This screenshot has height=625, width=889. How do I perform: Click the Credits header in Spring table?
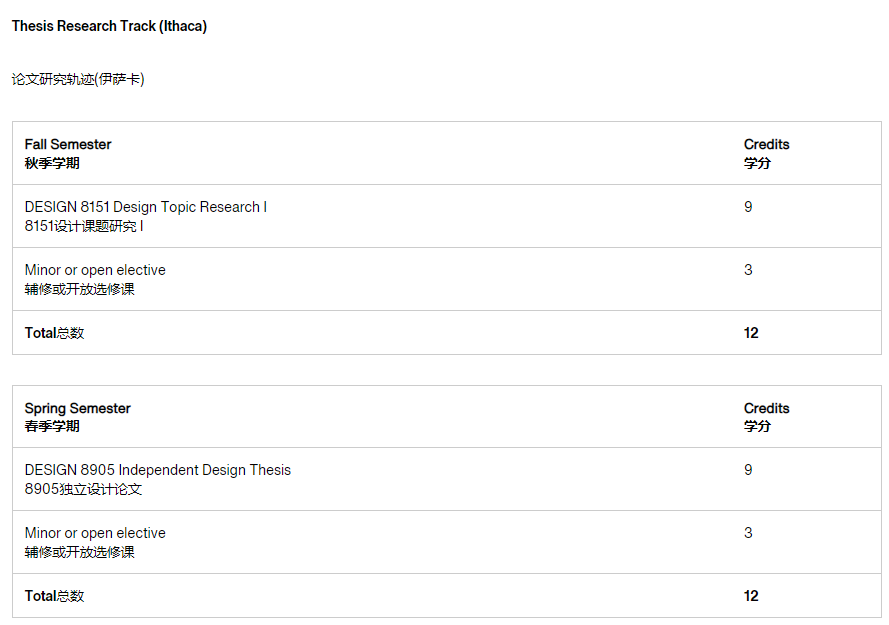767,408
